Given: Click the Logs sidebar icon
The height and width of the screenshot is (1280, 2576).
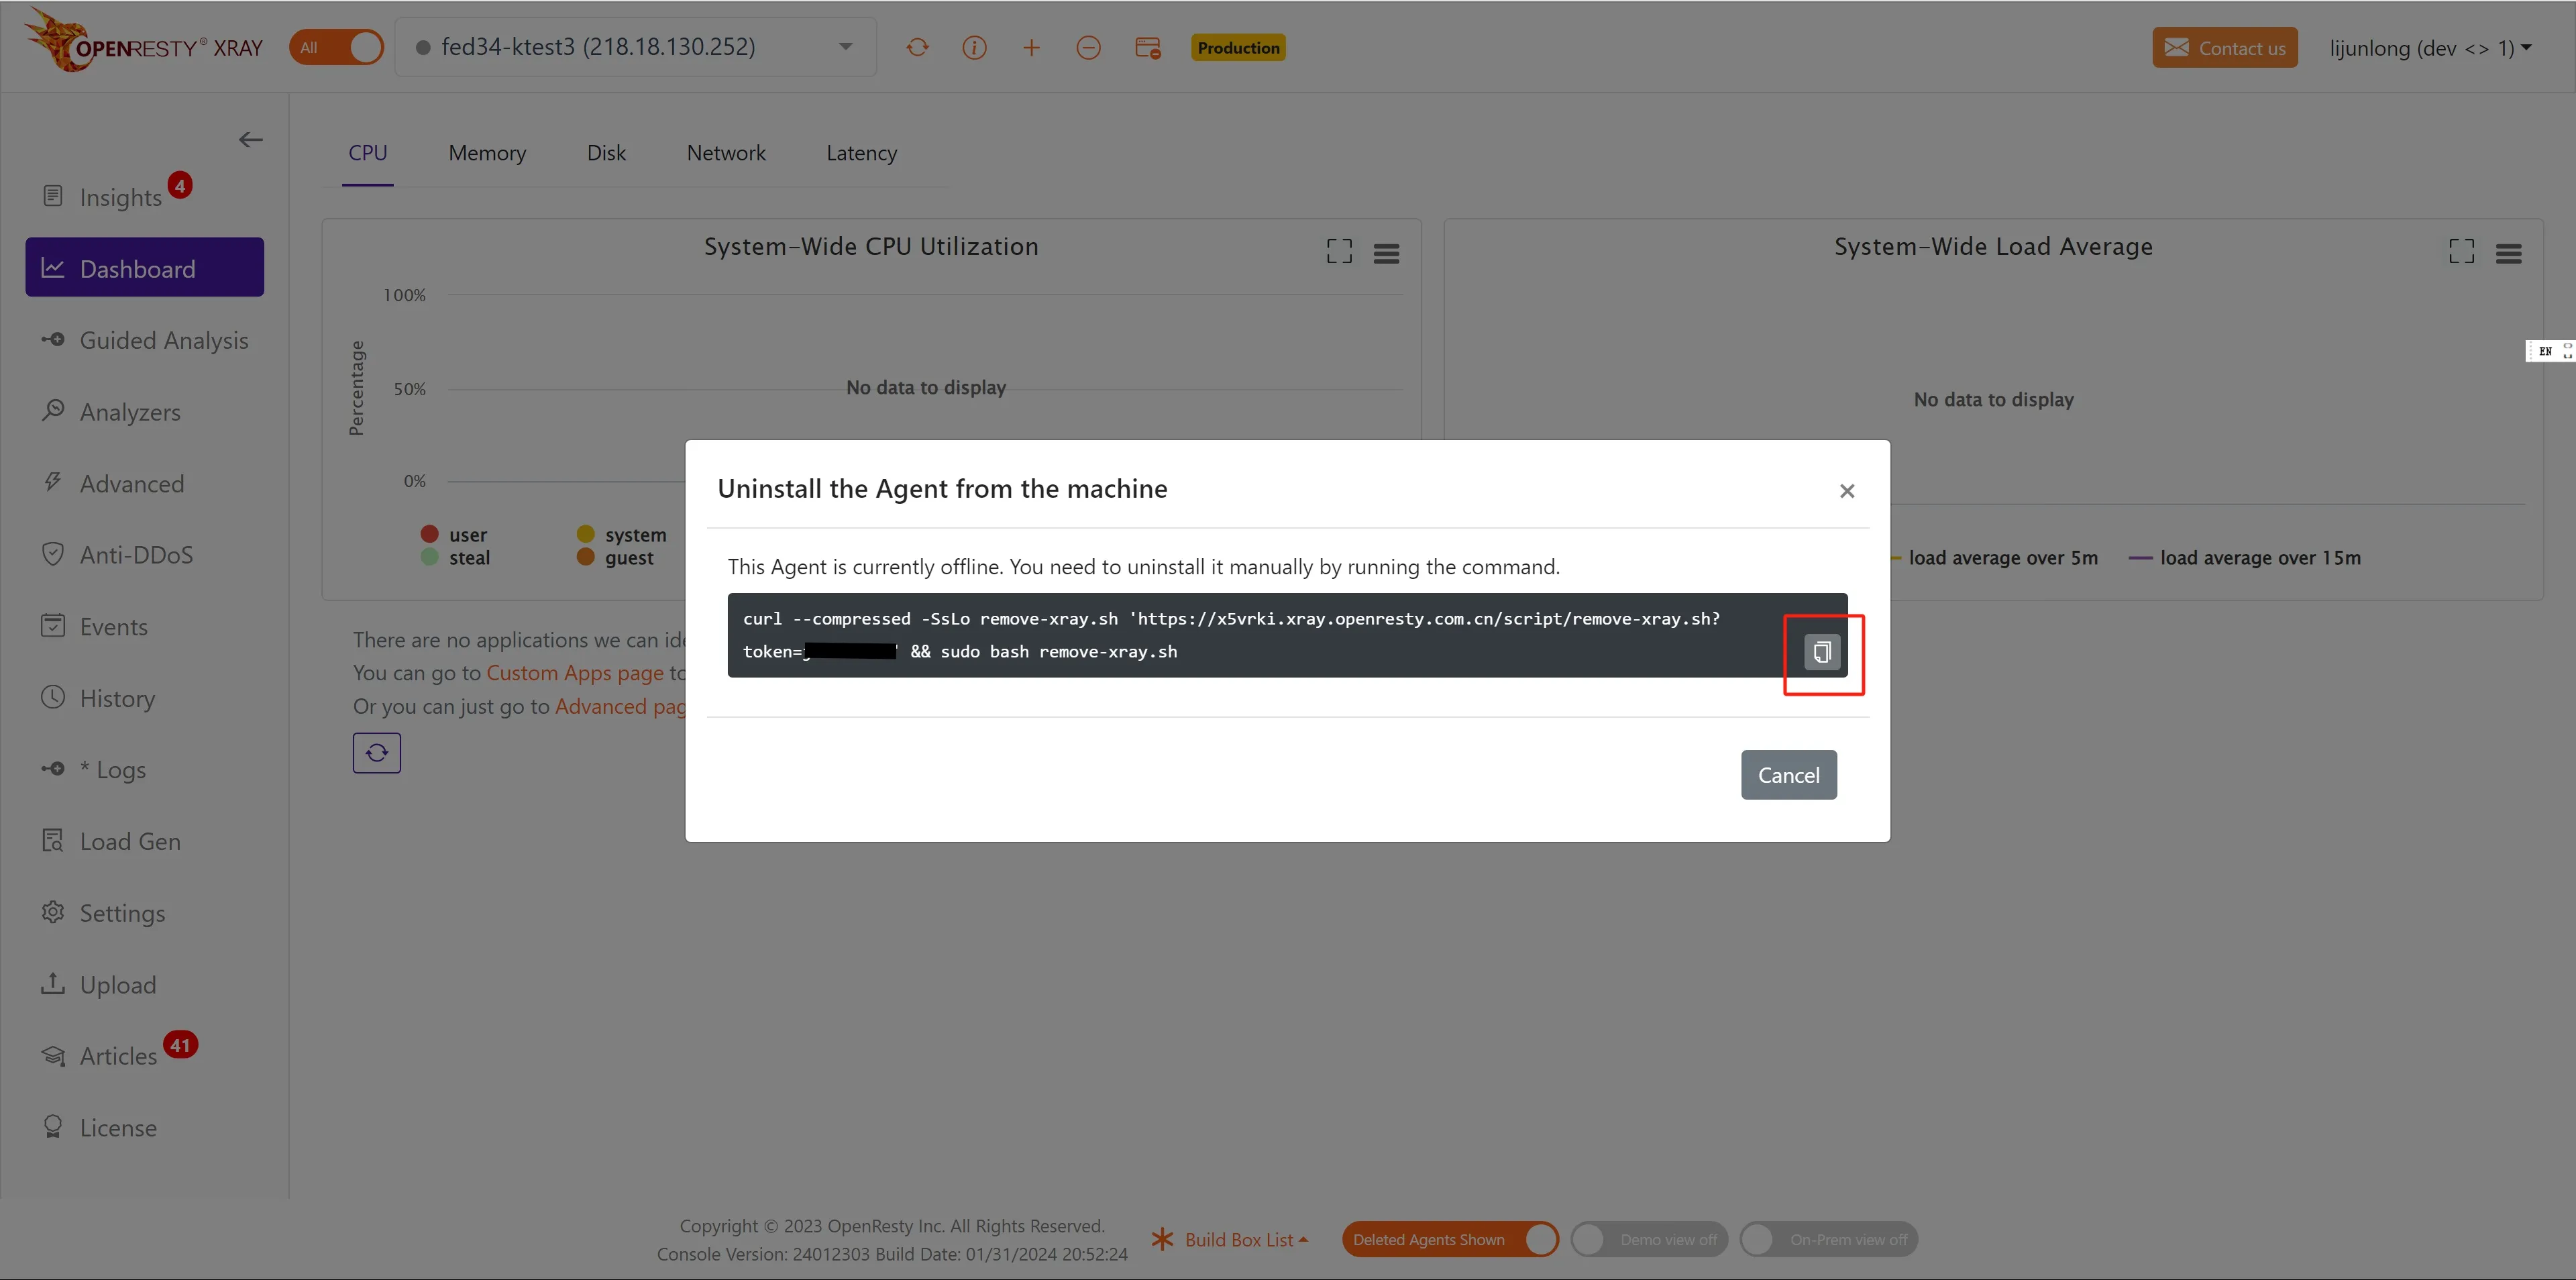Looking at the screenshot, I should pos(53,769).
